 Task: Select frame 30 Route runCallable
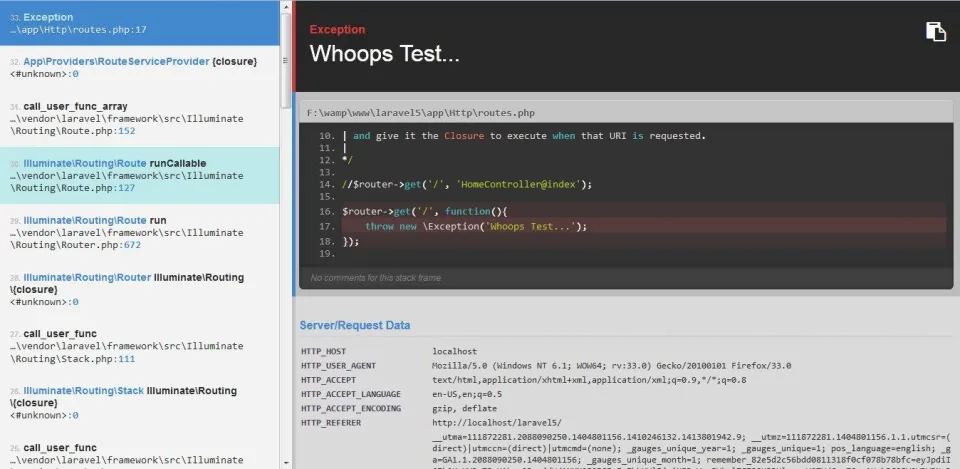point(140,175)
